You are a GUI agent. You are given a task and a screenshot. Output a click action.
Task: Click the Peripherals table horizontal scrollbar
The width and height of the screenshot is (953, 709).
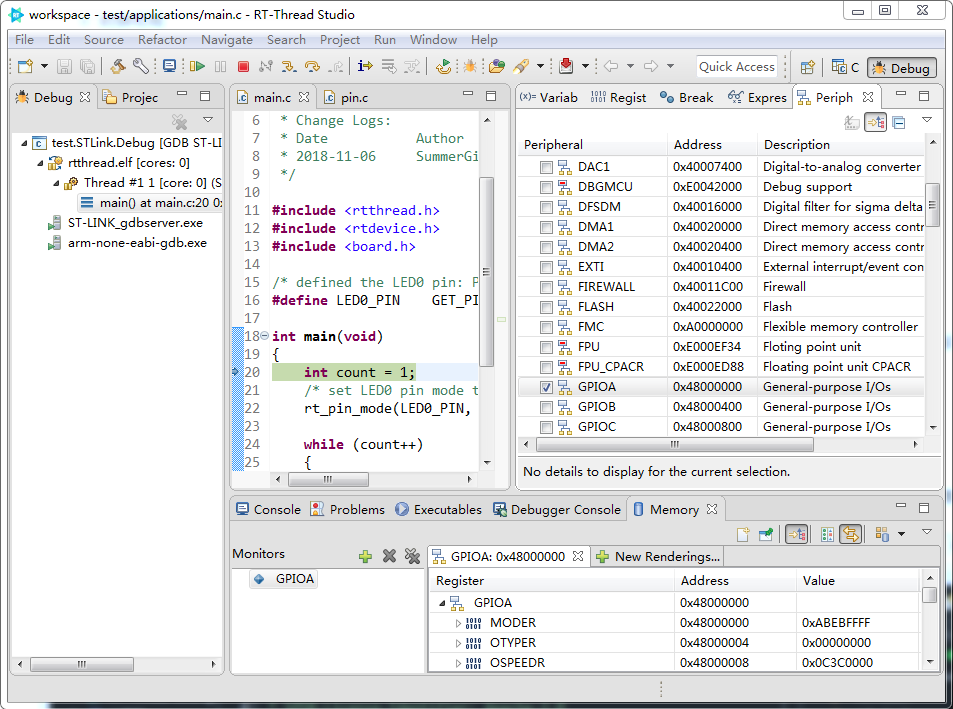pos(675,444)
